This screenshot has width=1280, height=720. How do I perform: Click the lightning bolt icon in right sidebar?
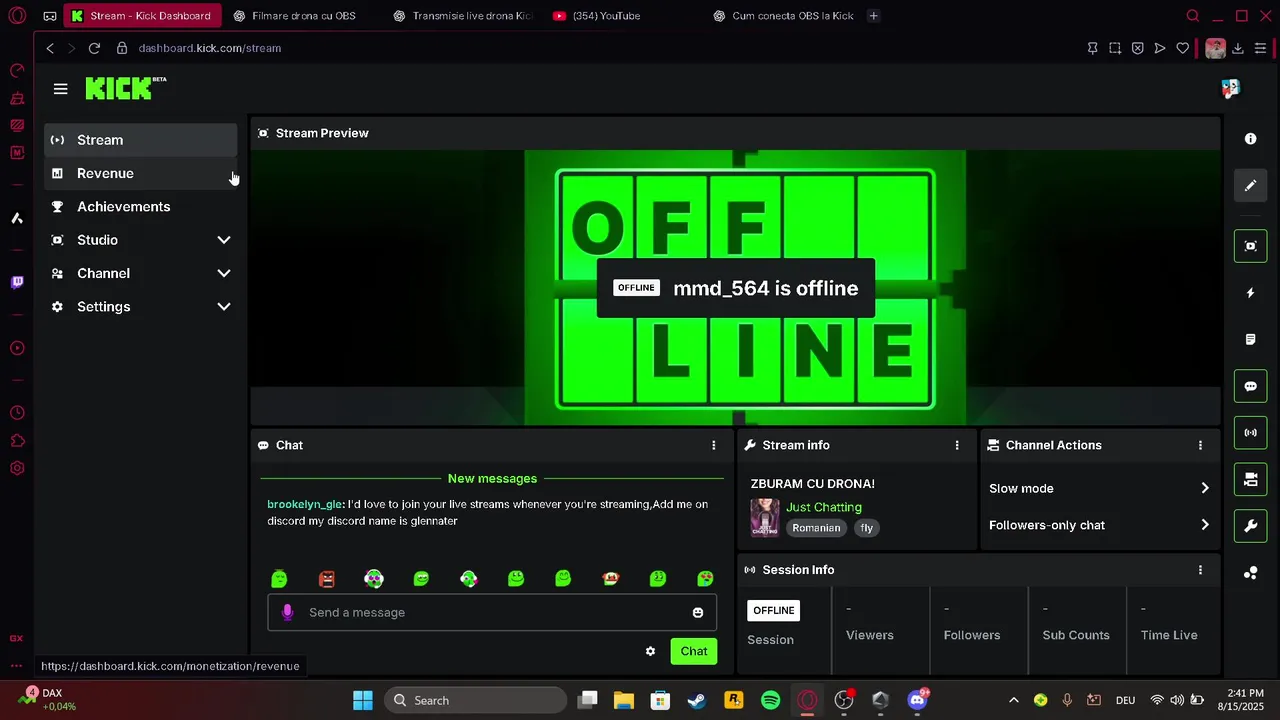point(1250,293)
